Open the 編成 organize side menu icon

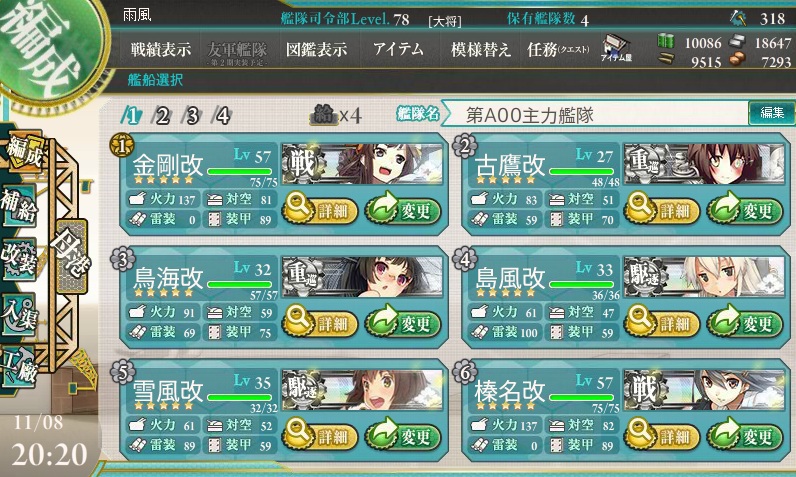pos(21,151)
